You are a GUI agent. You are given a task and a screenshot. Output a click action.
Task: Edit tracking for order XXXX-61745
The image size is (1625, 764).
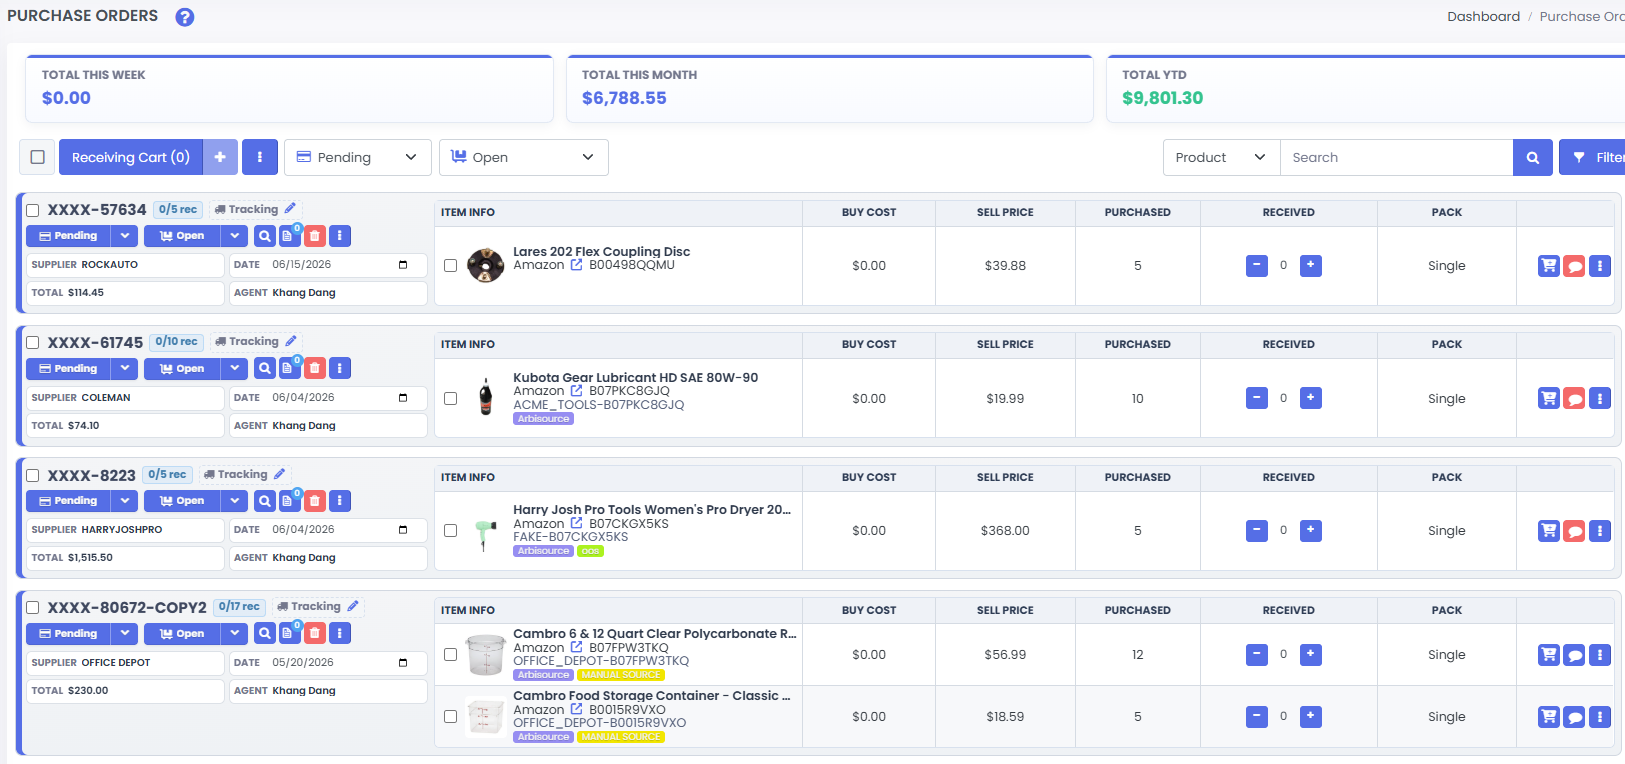click(x=291, y=341)
